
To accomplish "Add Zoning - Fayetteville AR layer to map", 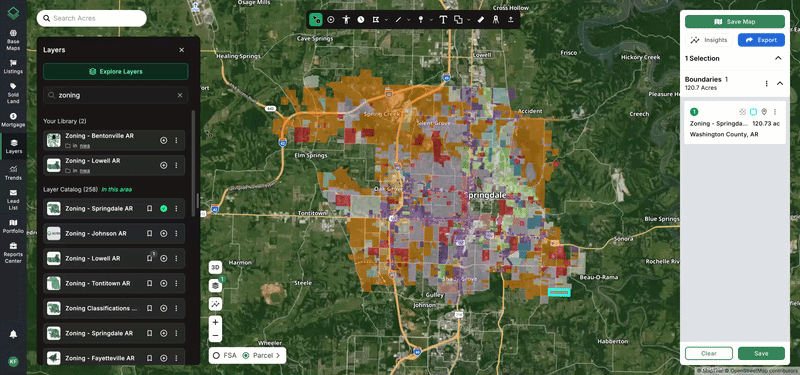I will [163, 358].
